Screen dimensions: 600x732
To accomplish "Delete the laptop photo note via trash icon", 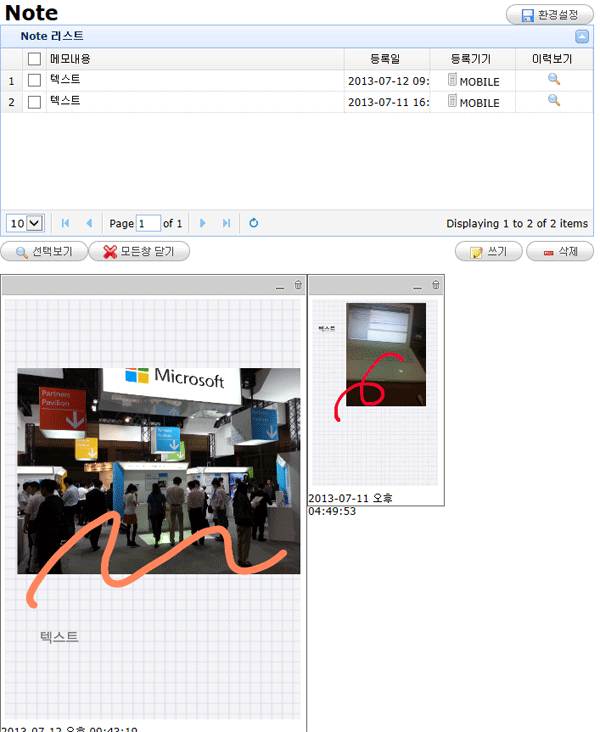I will [x=436, y=285].
